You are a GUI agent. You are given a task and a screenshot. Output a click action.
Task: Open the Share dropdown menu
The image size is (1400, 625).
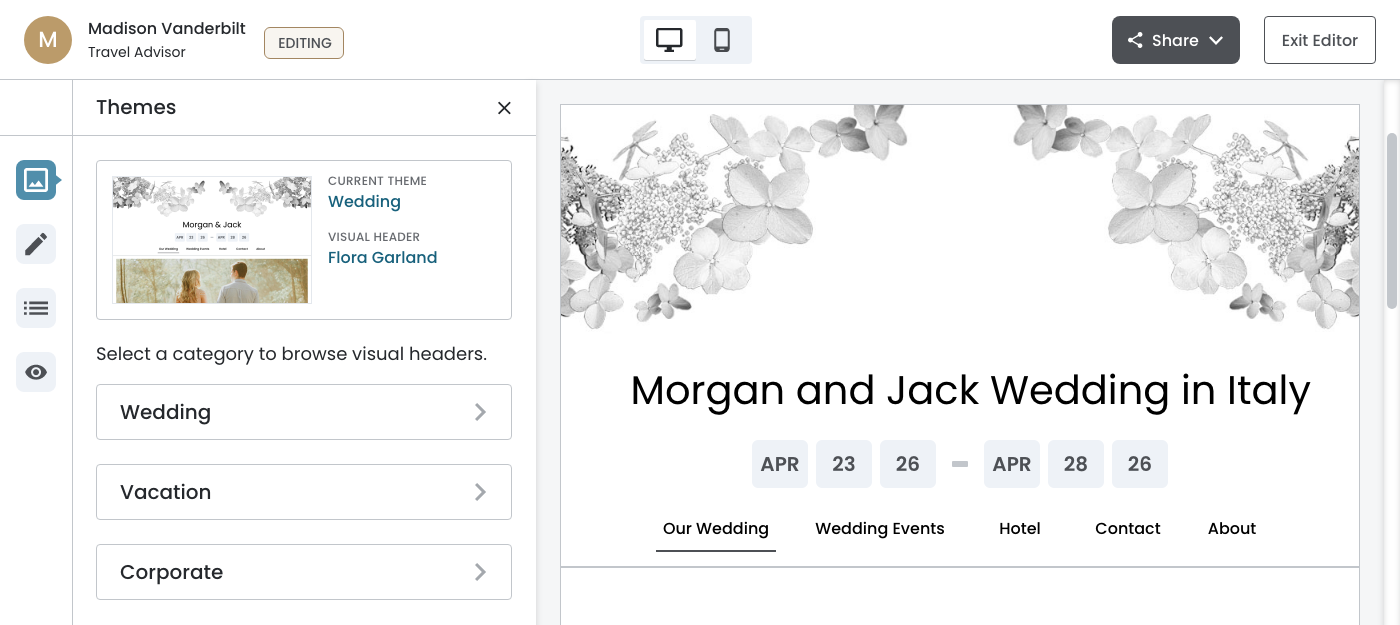[1175, 40]
